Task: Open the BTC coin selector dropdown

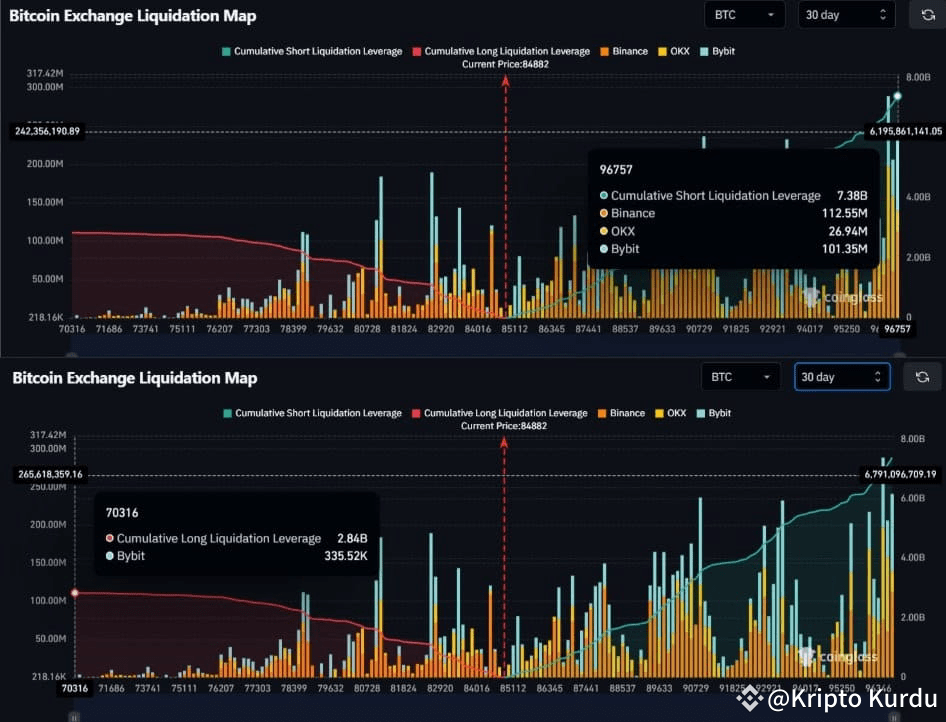Action: tap(744, 14)
